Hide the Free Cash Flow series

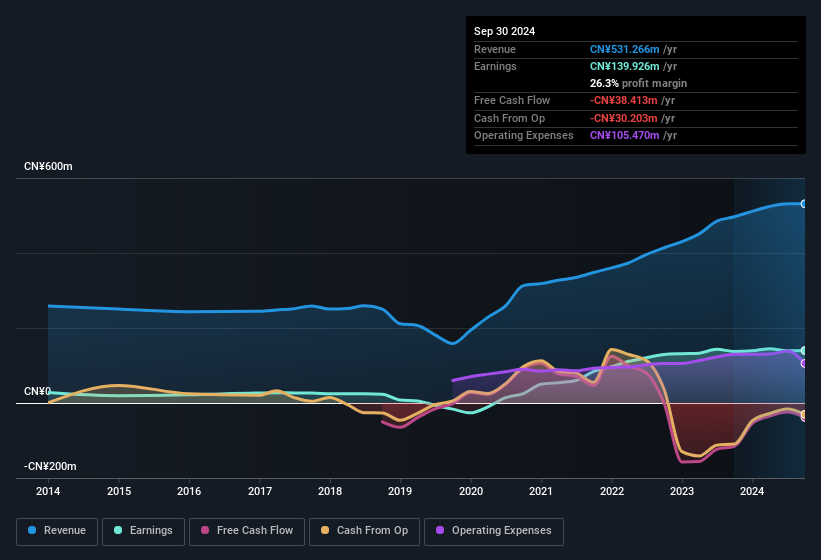tap(247, 531)
